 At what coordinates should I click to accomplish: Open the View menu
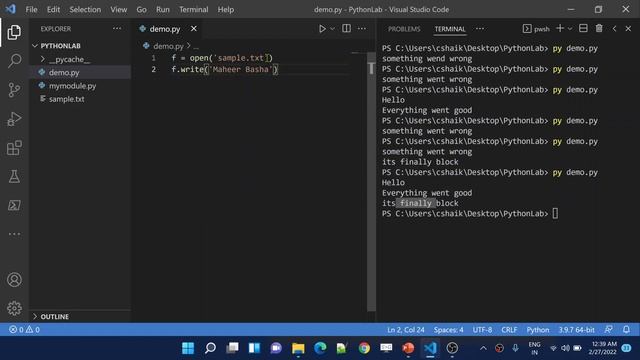click(x=118, y=9)
